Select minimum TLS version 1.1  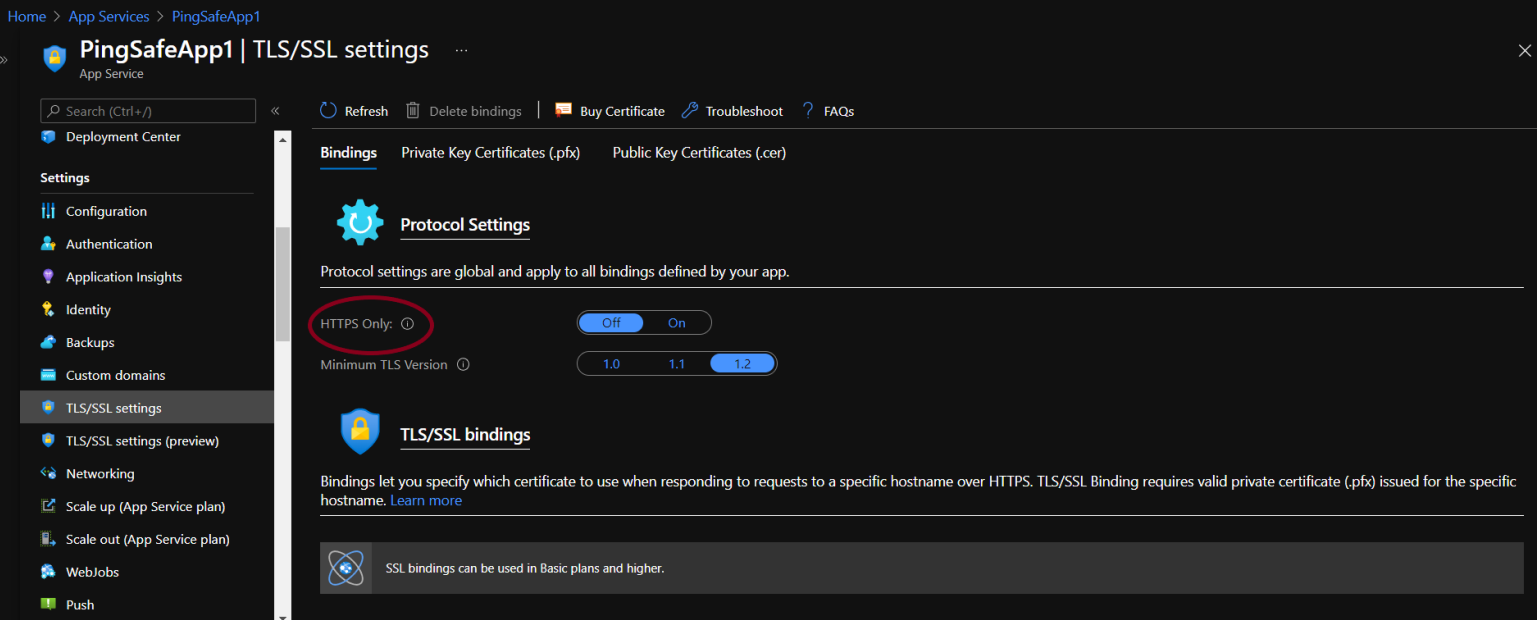coord(677,364)
